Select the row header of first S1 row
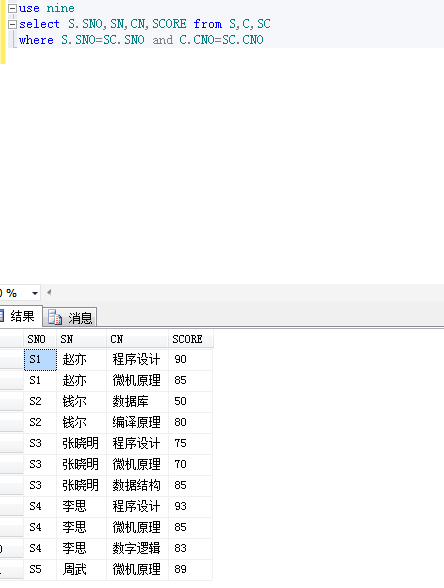This screenshot has width=444, height=588. tap(12, 360)
